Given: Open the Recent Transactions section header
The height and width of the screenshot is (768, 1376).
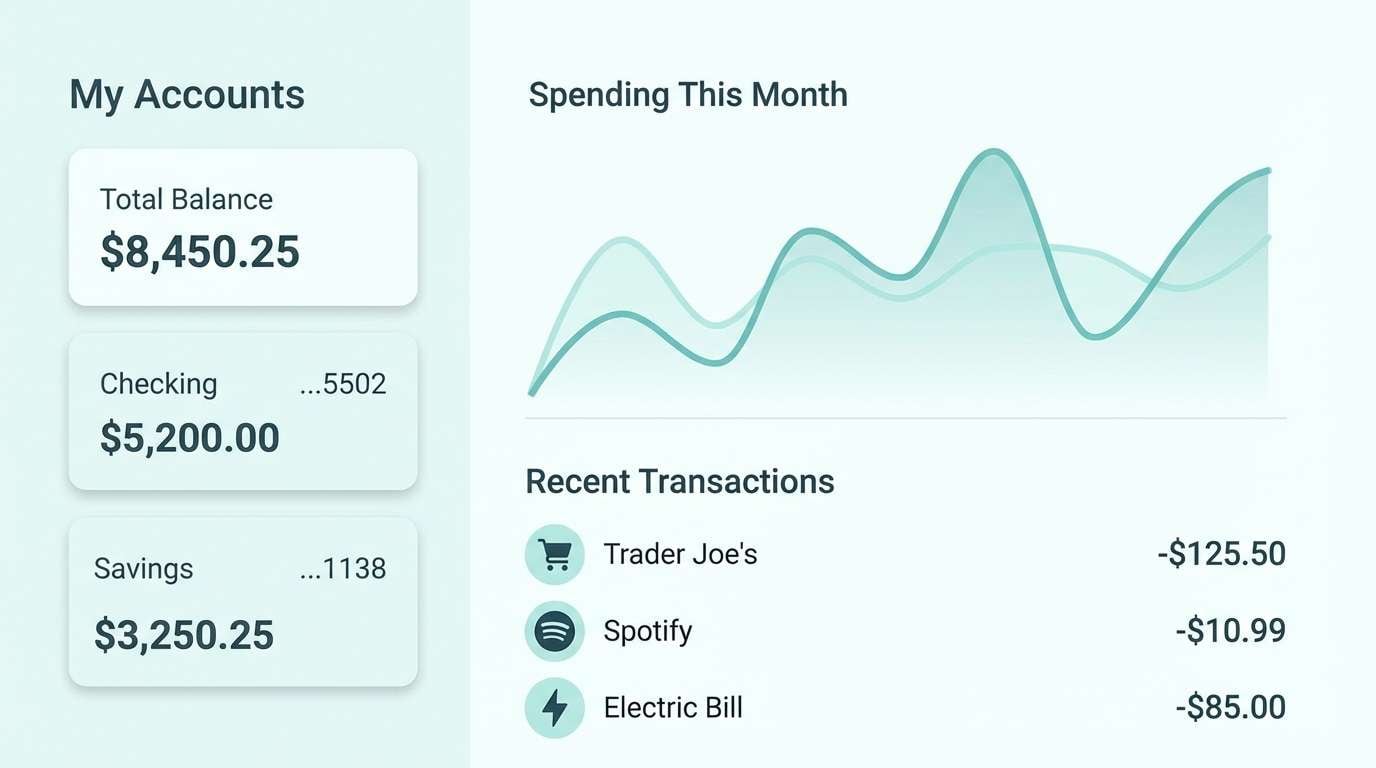Looking at the screenshot, I should (x=680, y=481).
